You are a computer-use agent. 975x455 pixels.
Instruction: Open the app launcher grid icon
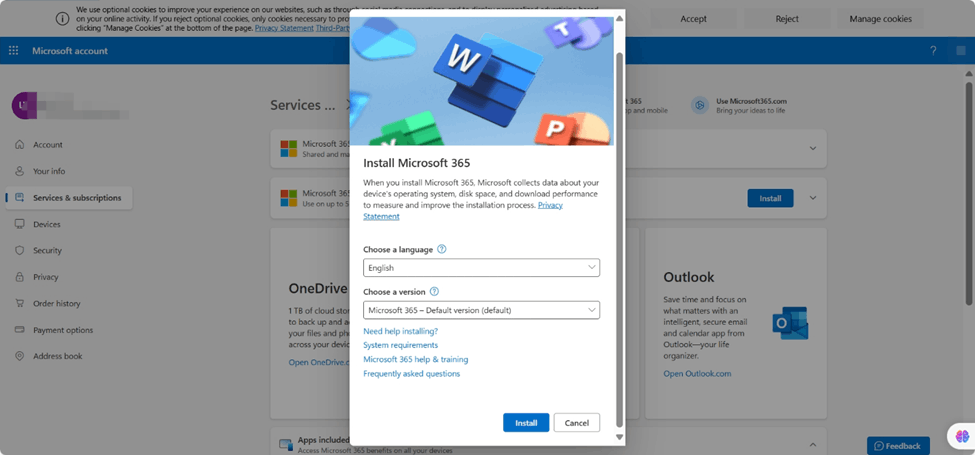13,51
